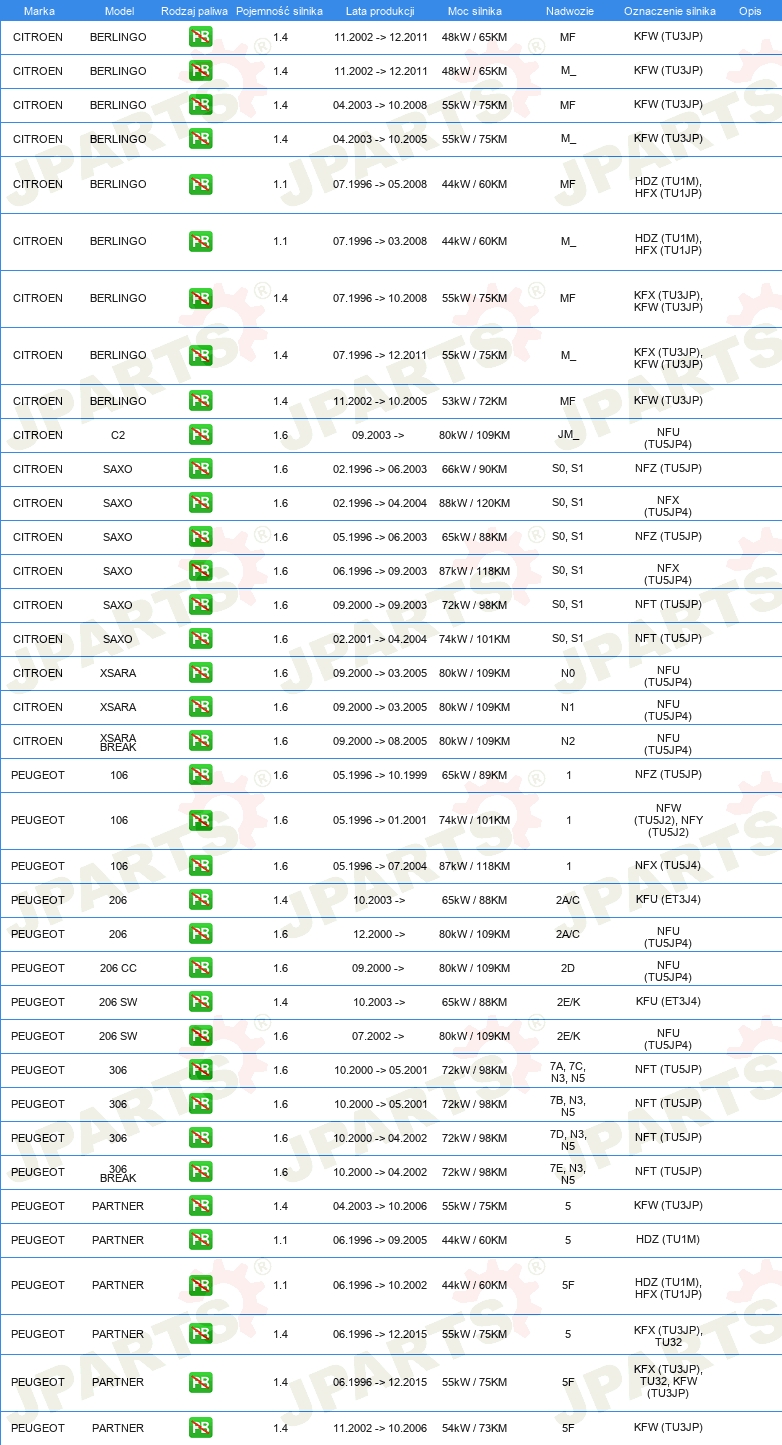Click the NFX (TU5J4) engine code cell
The width and height of the screenshot is (782, 1445).
pos(668,866)
